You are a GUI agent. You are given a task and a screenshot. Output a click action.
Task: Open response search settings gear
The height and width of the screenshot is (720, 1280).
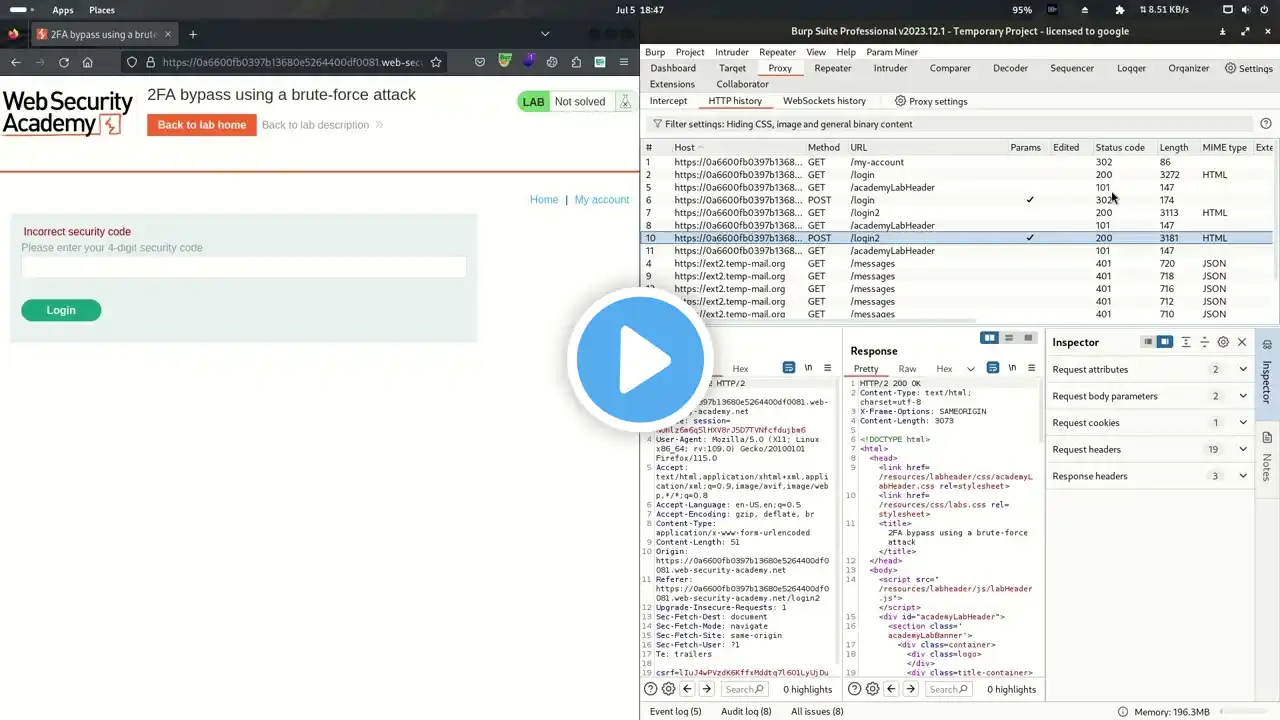coord(873,689)
